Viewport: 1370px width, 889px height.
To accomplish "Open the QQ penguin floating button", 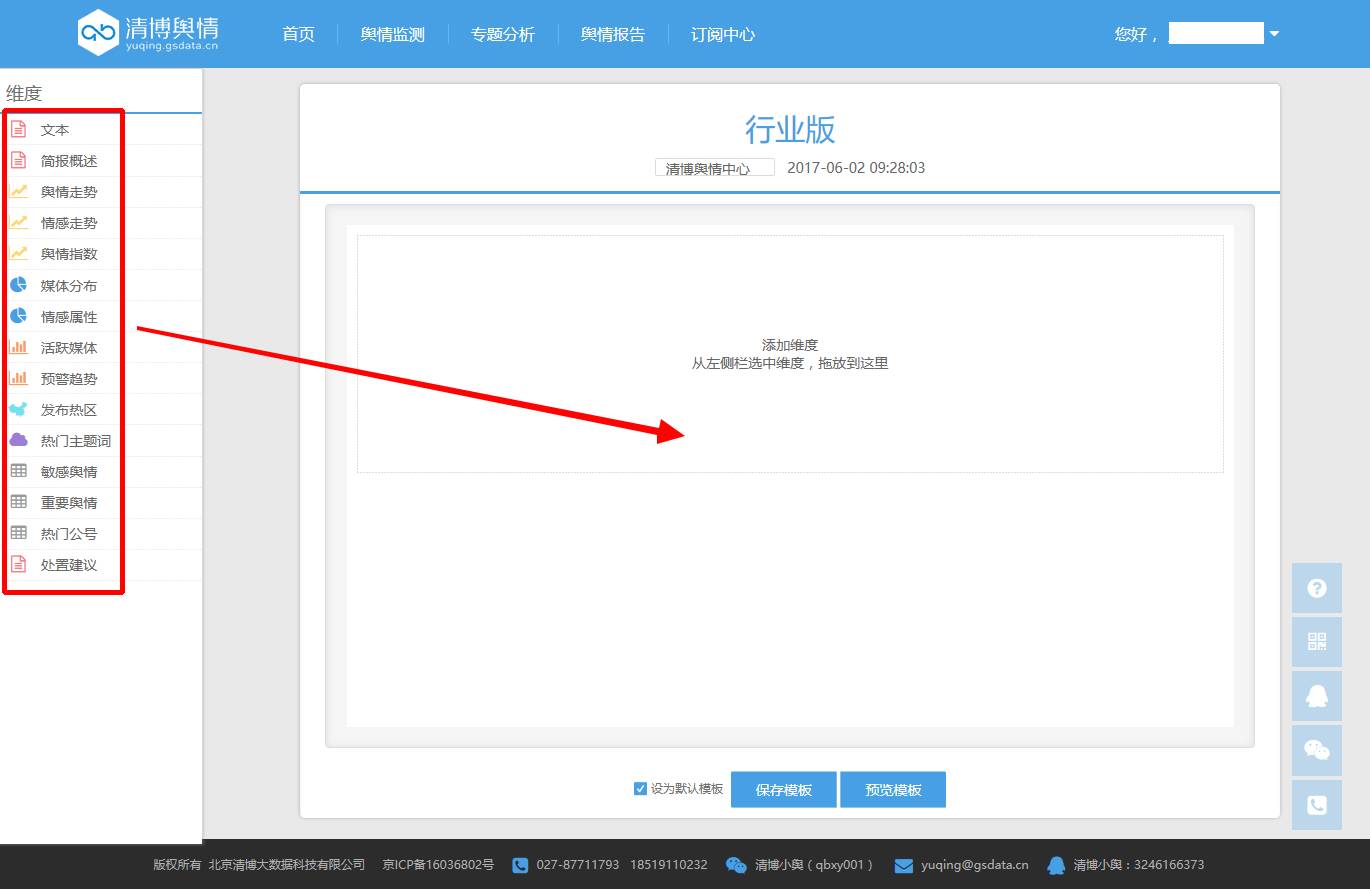I will [x=1317, y=696].
